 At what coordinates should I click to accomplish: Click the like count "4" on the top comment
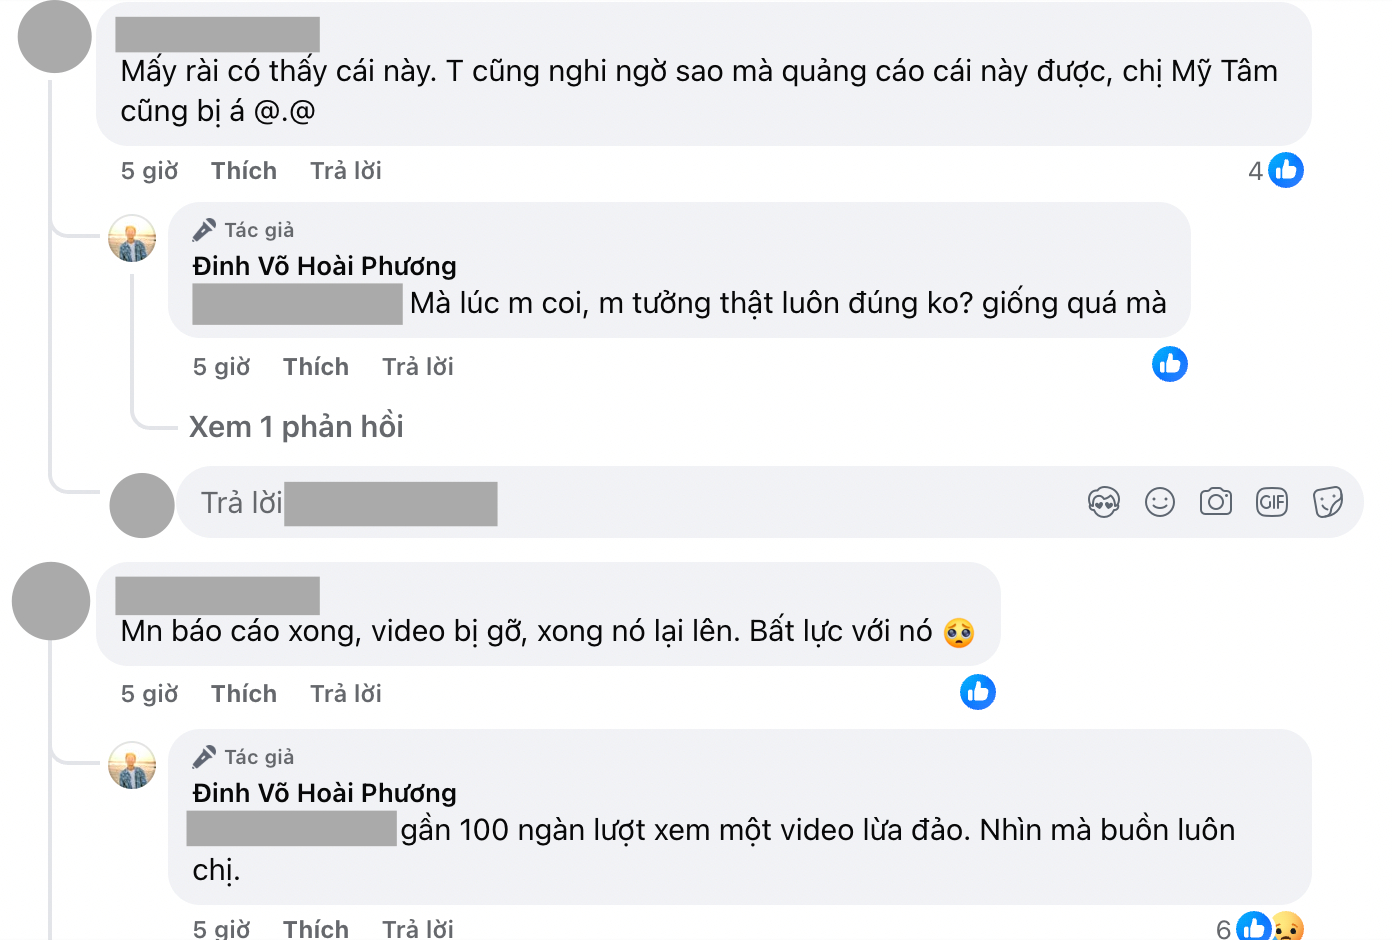pyautogui.click(x=1254, y=170)
